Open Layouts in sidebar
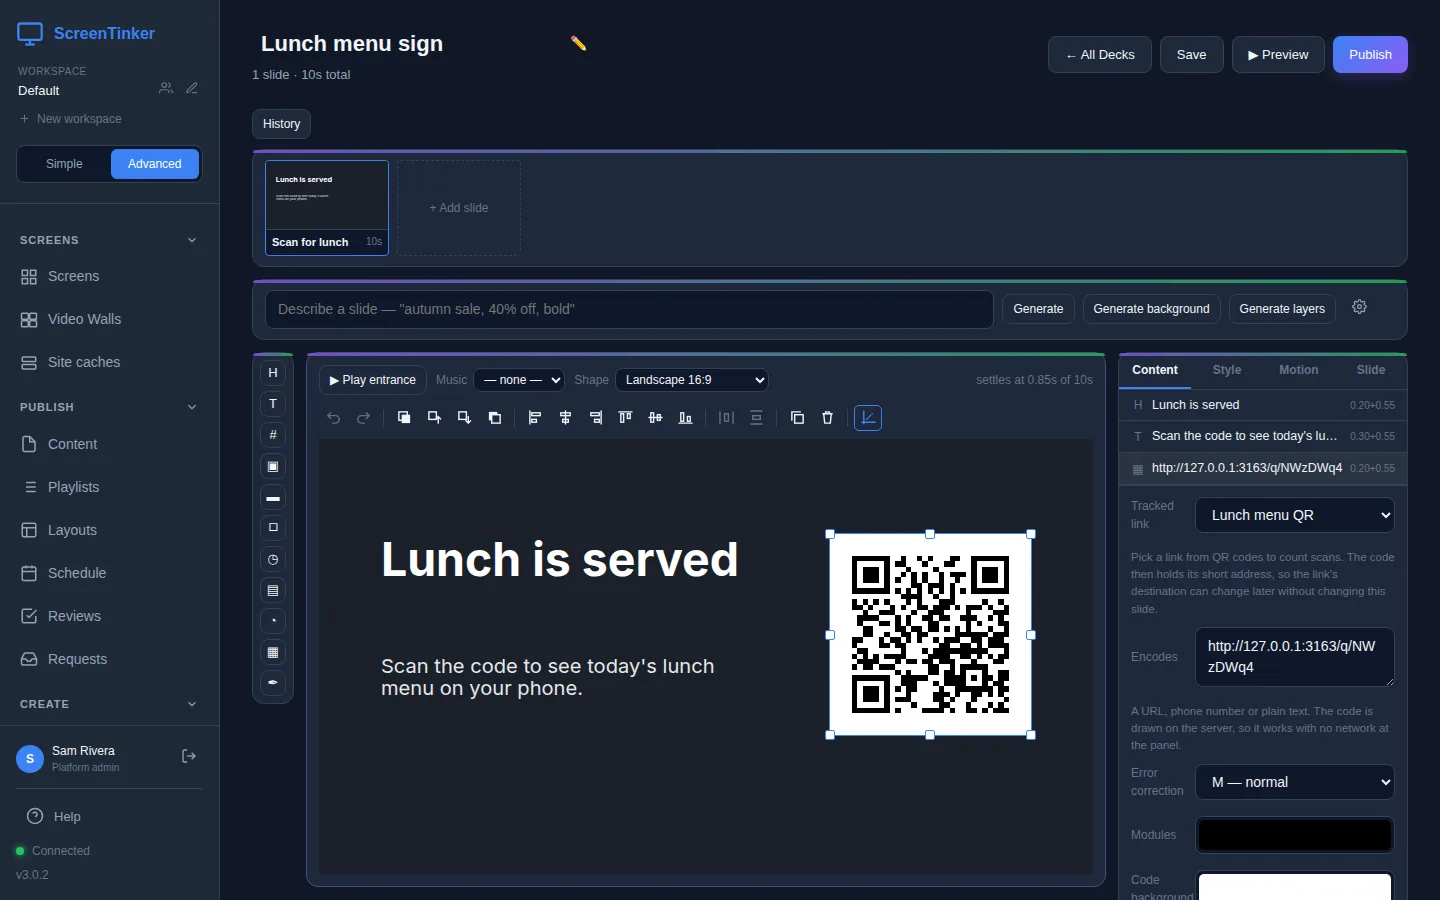Image resolution: width=1440 pixels, height=900 pixels. [x=110, y=530]
